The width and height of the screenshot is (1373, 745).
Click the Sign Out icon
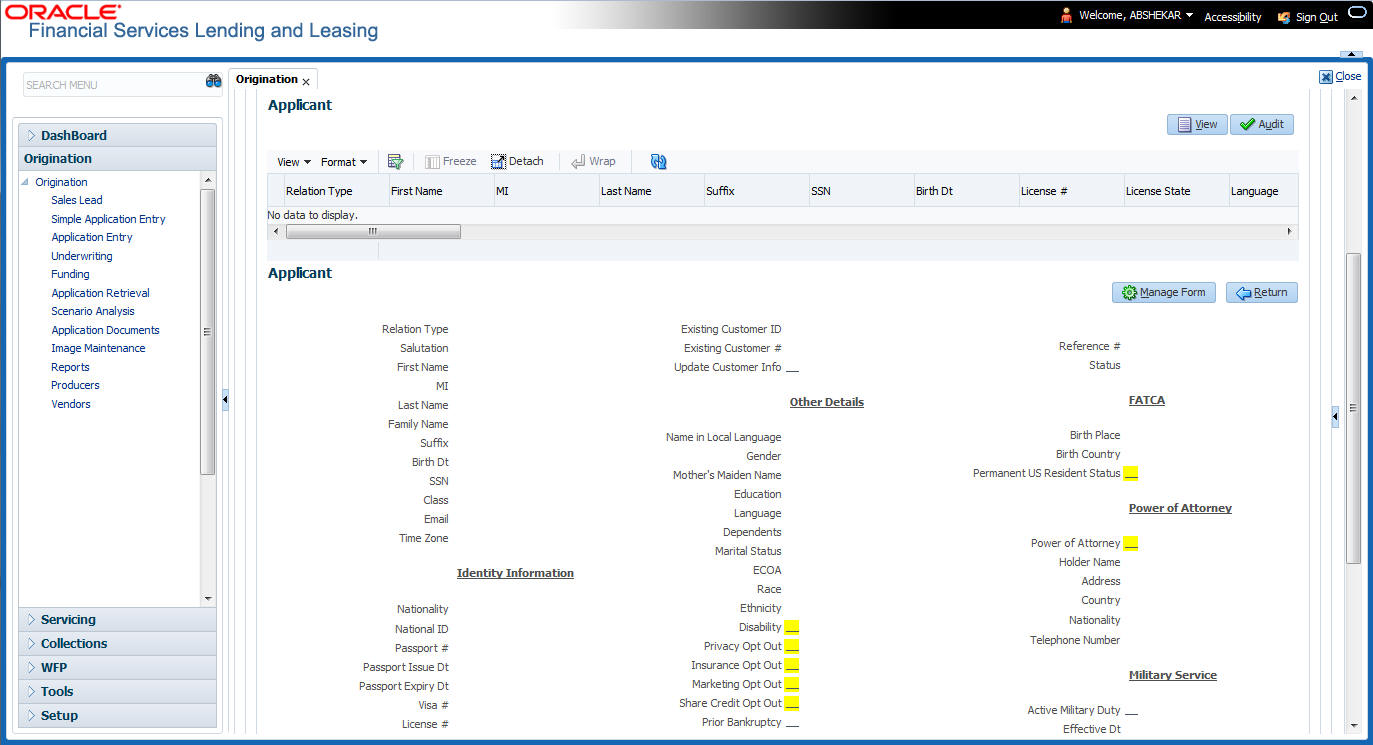[1284, 17]
